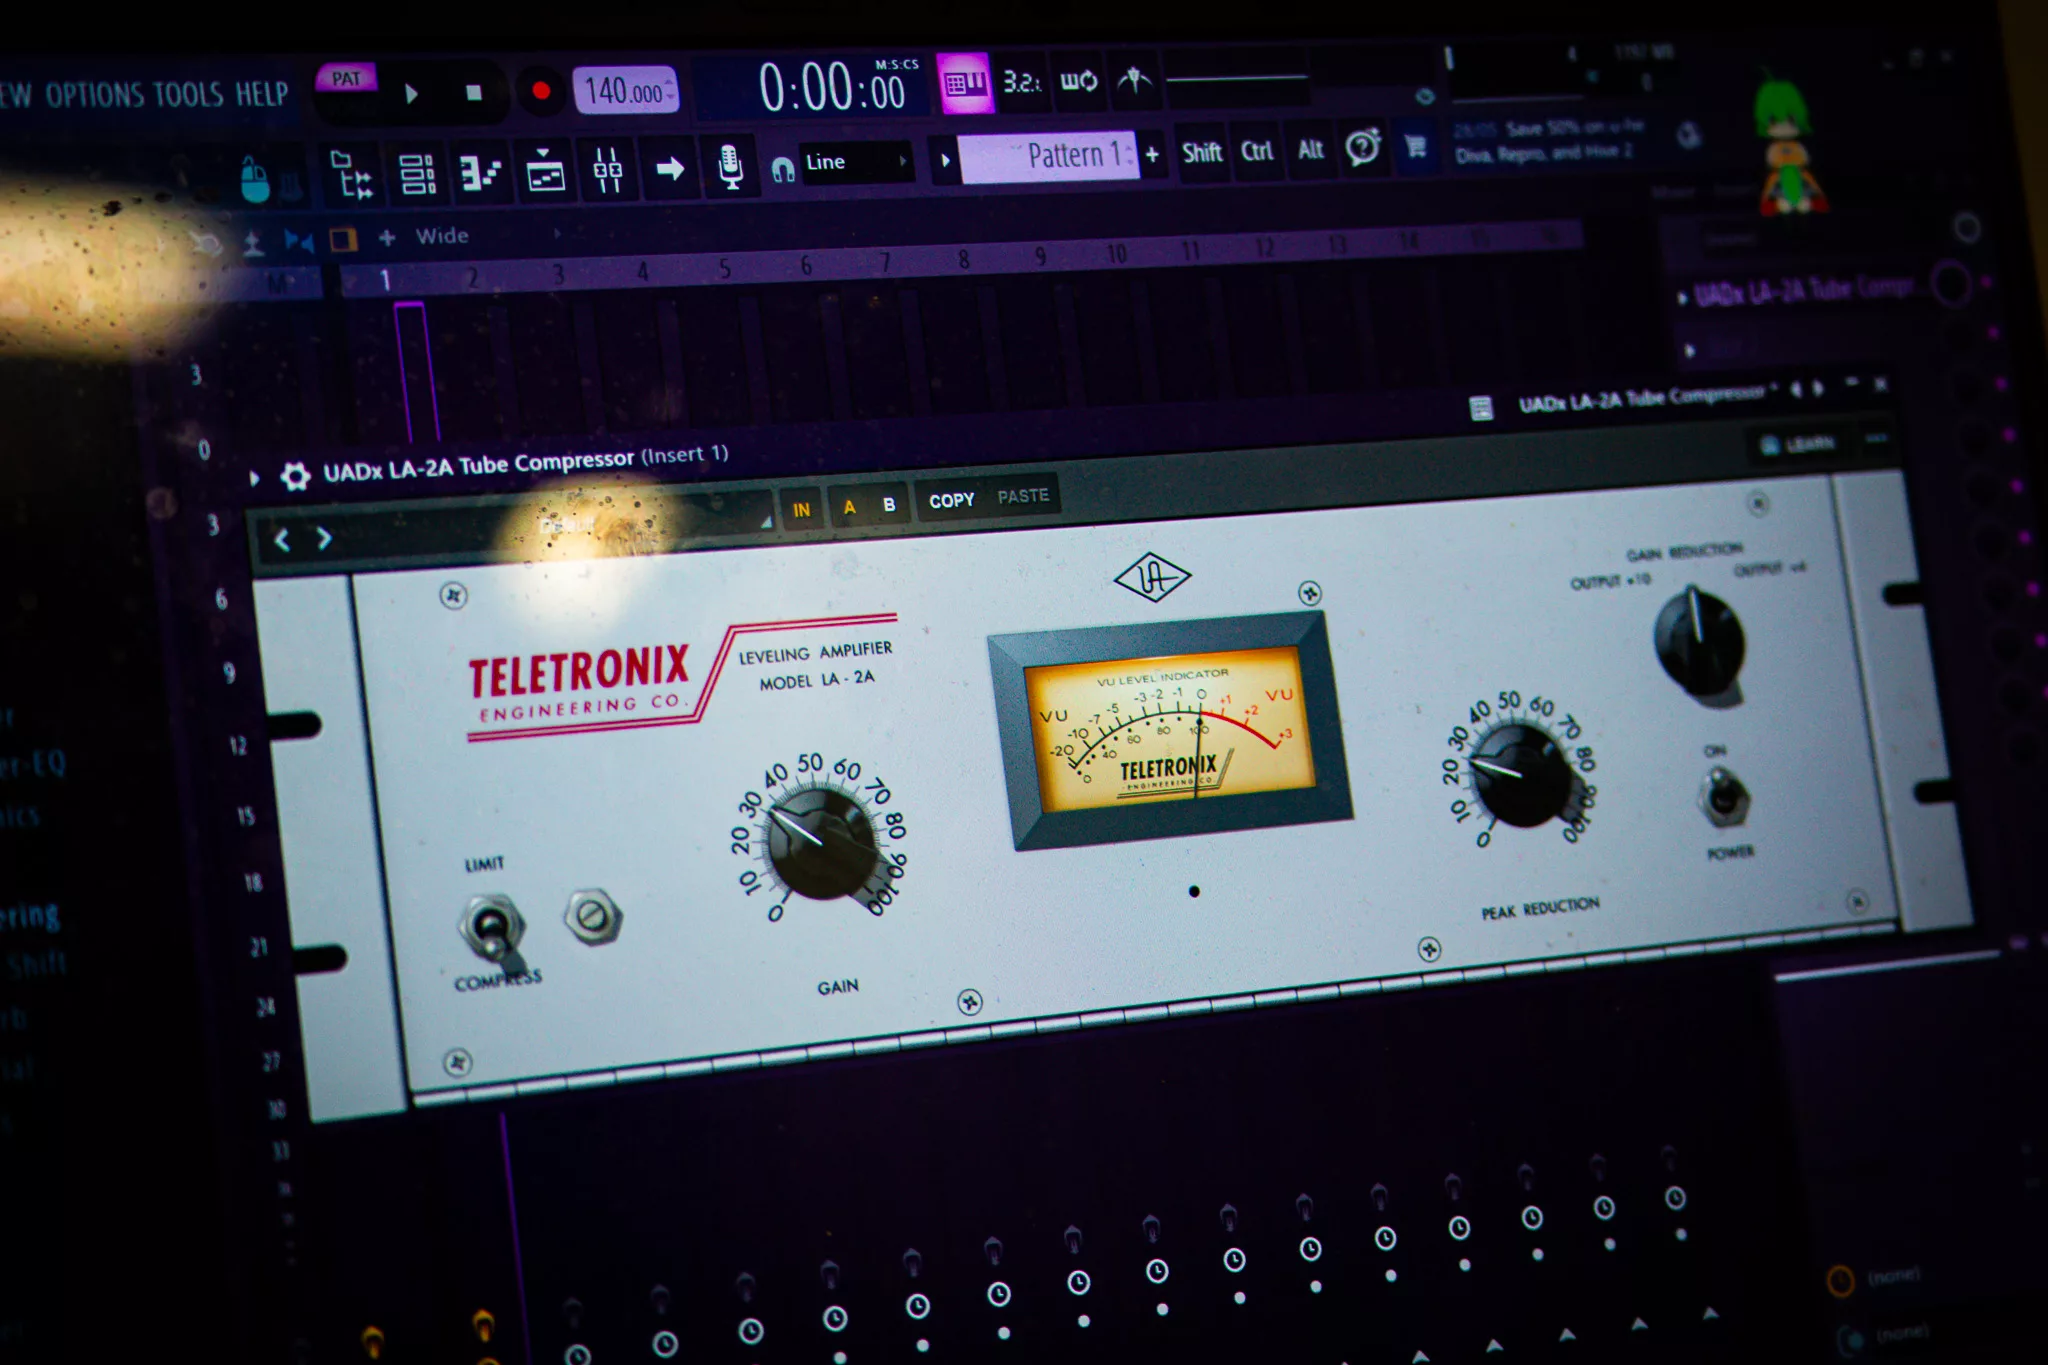Open the Pattern 1 selector
The width and height of the screenshot is (2048, 1365).
pyautogui.click(x=1049, y=157)
